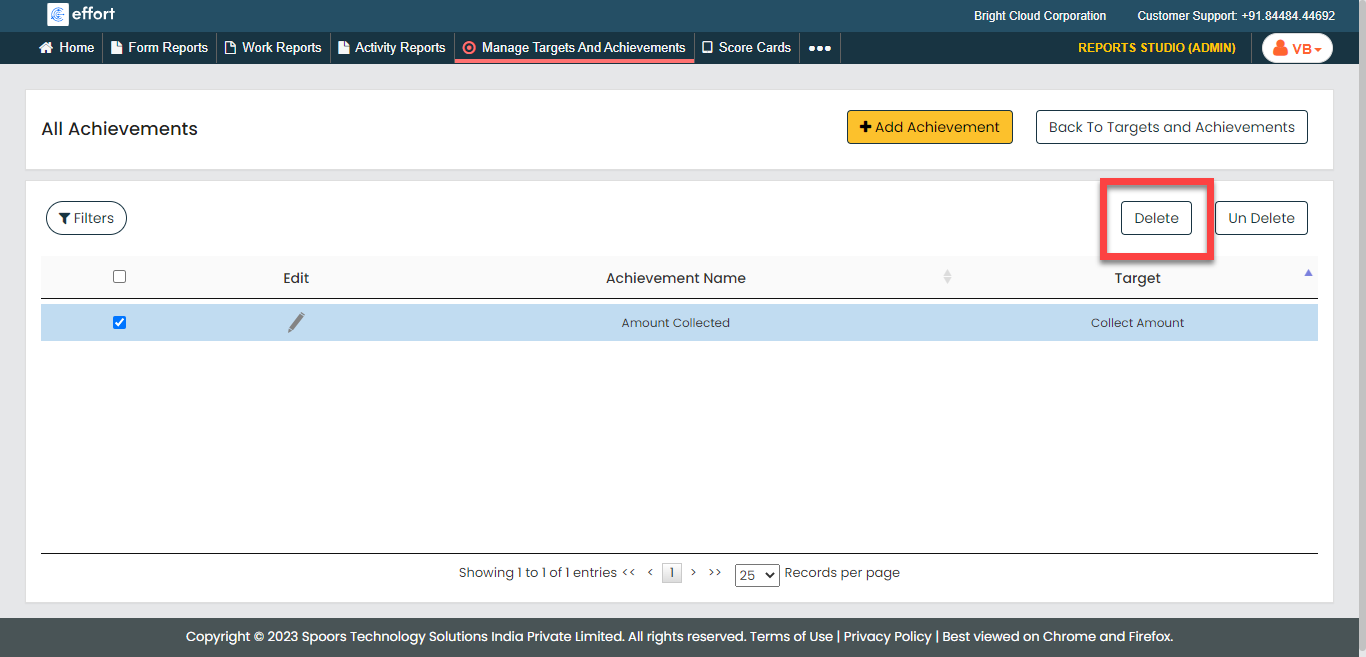Switch to Score Cards tab

tap(746, 47)
